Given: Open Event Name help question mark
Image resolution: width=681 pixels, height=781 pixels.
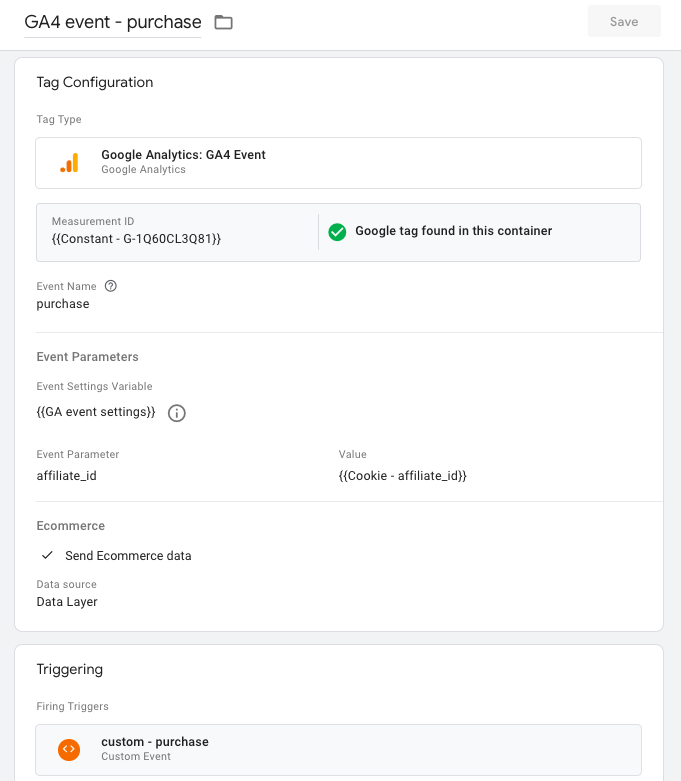Looking at the screenshot, I should 111,286.
